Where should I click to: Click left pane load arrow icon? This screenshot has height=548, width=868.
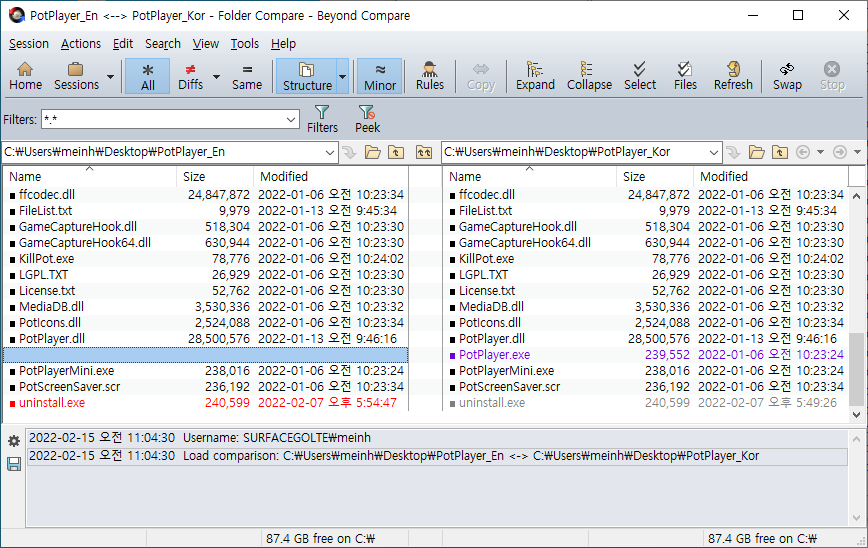pos(349,152)
